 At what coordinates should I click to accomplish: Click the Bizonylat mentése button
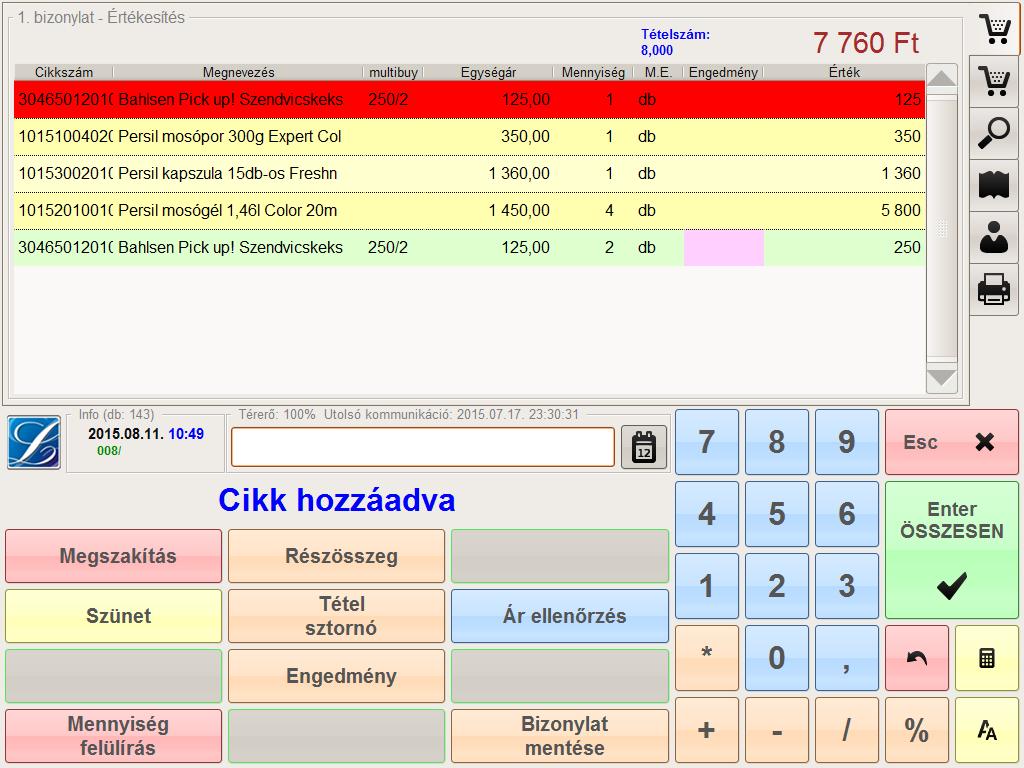[560, 736]
